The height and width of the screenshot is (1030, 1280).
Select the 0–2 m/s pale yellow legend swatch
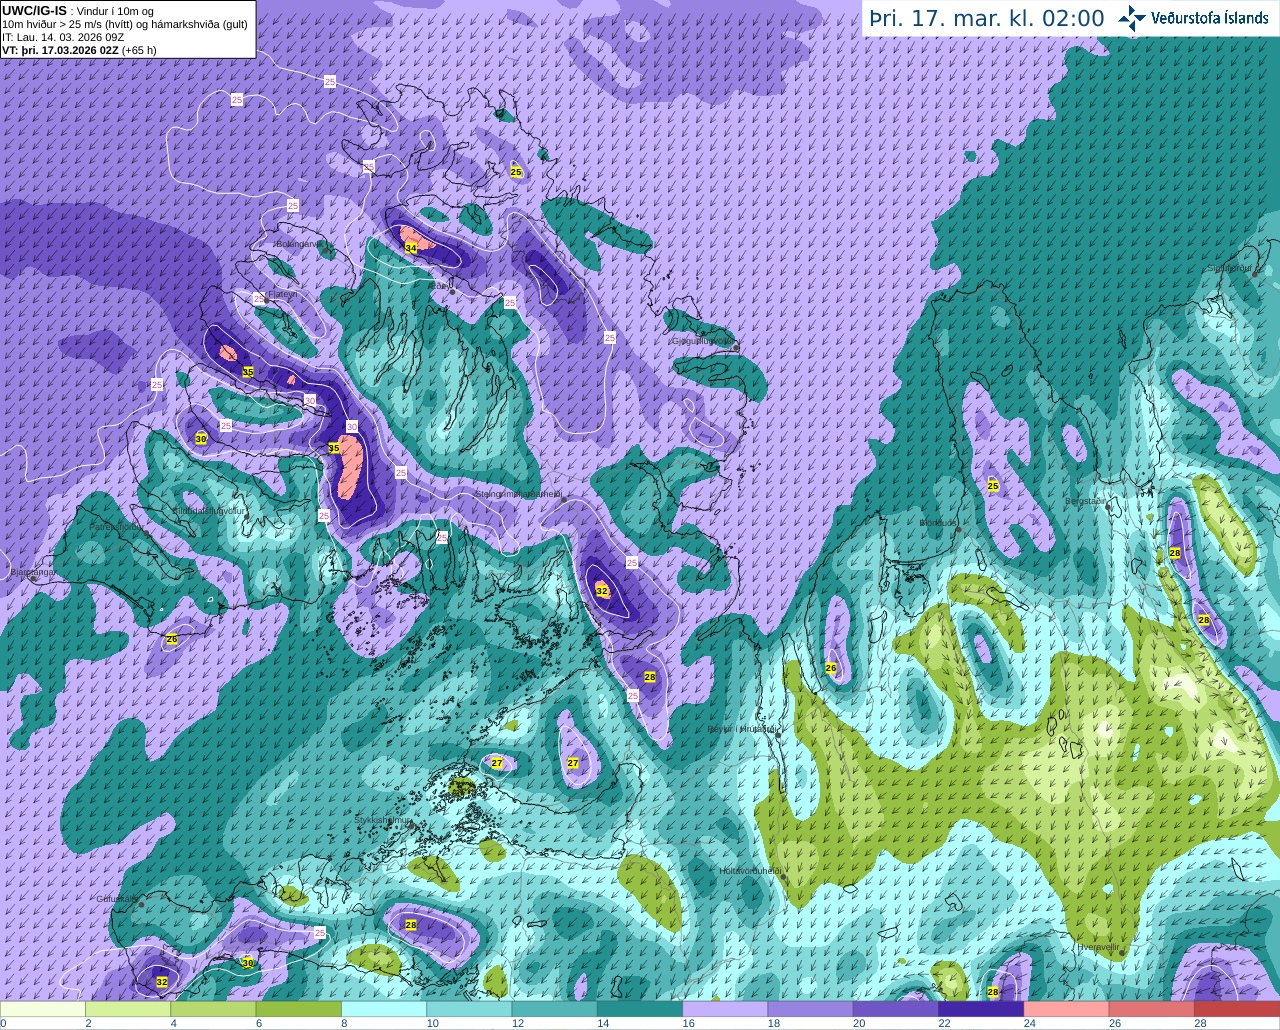[43, 1008]
